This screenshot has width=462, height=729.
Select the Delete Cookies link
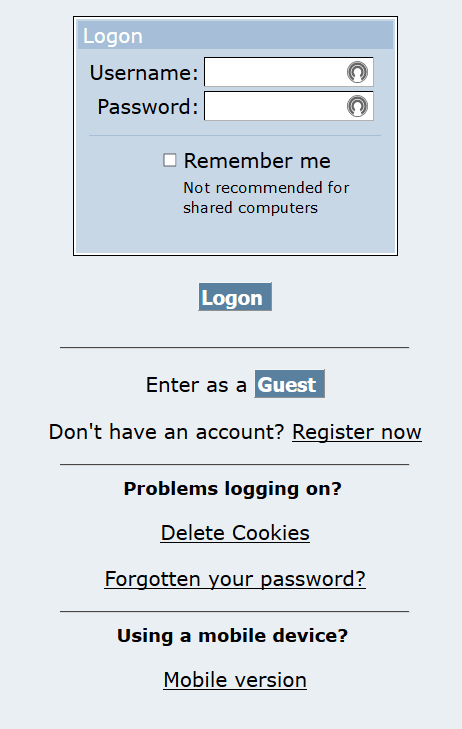click(235, 533)
